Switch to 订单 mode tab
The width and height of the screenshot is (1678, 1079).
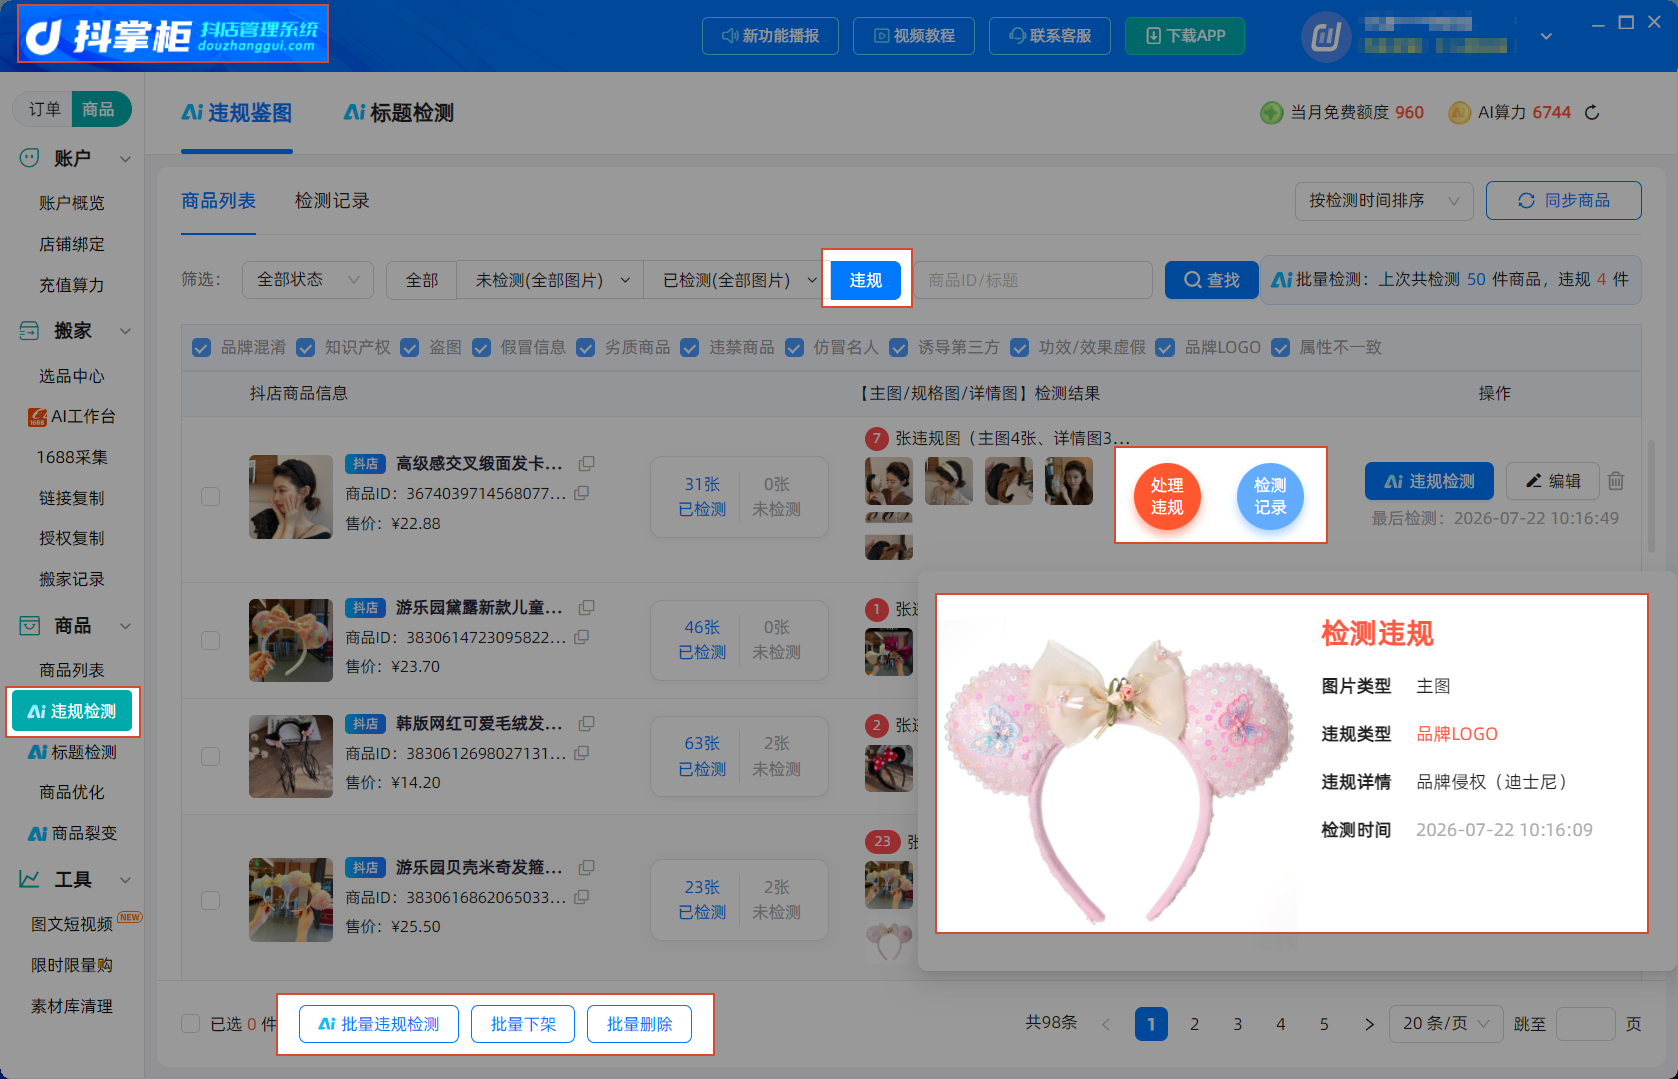point(44,109)
